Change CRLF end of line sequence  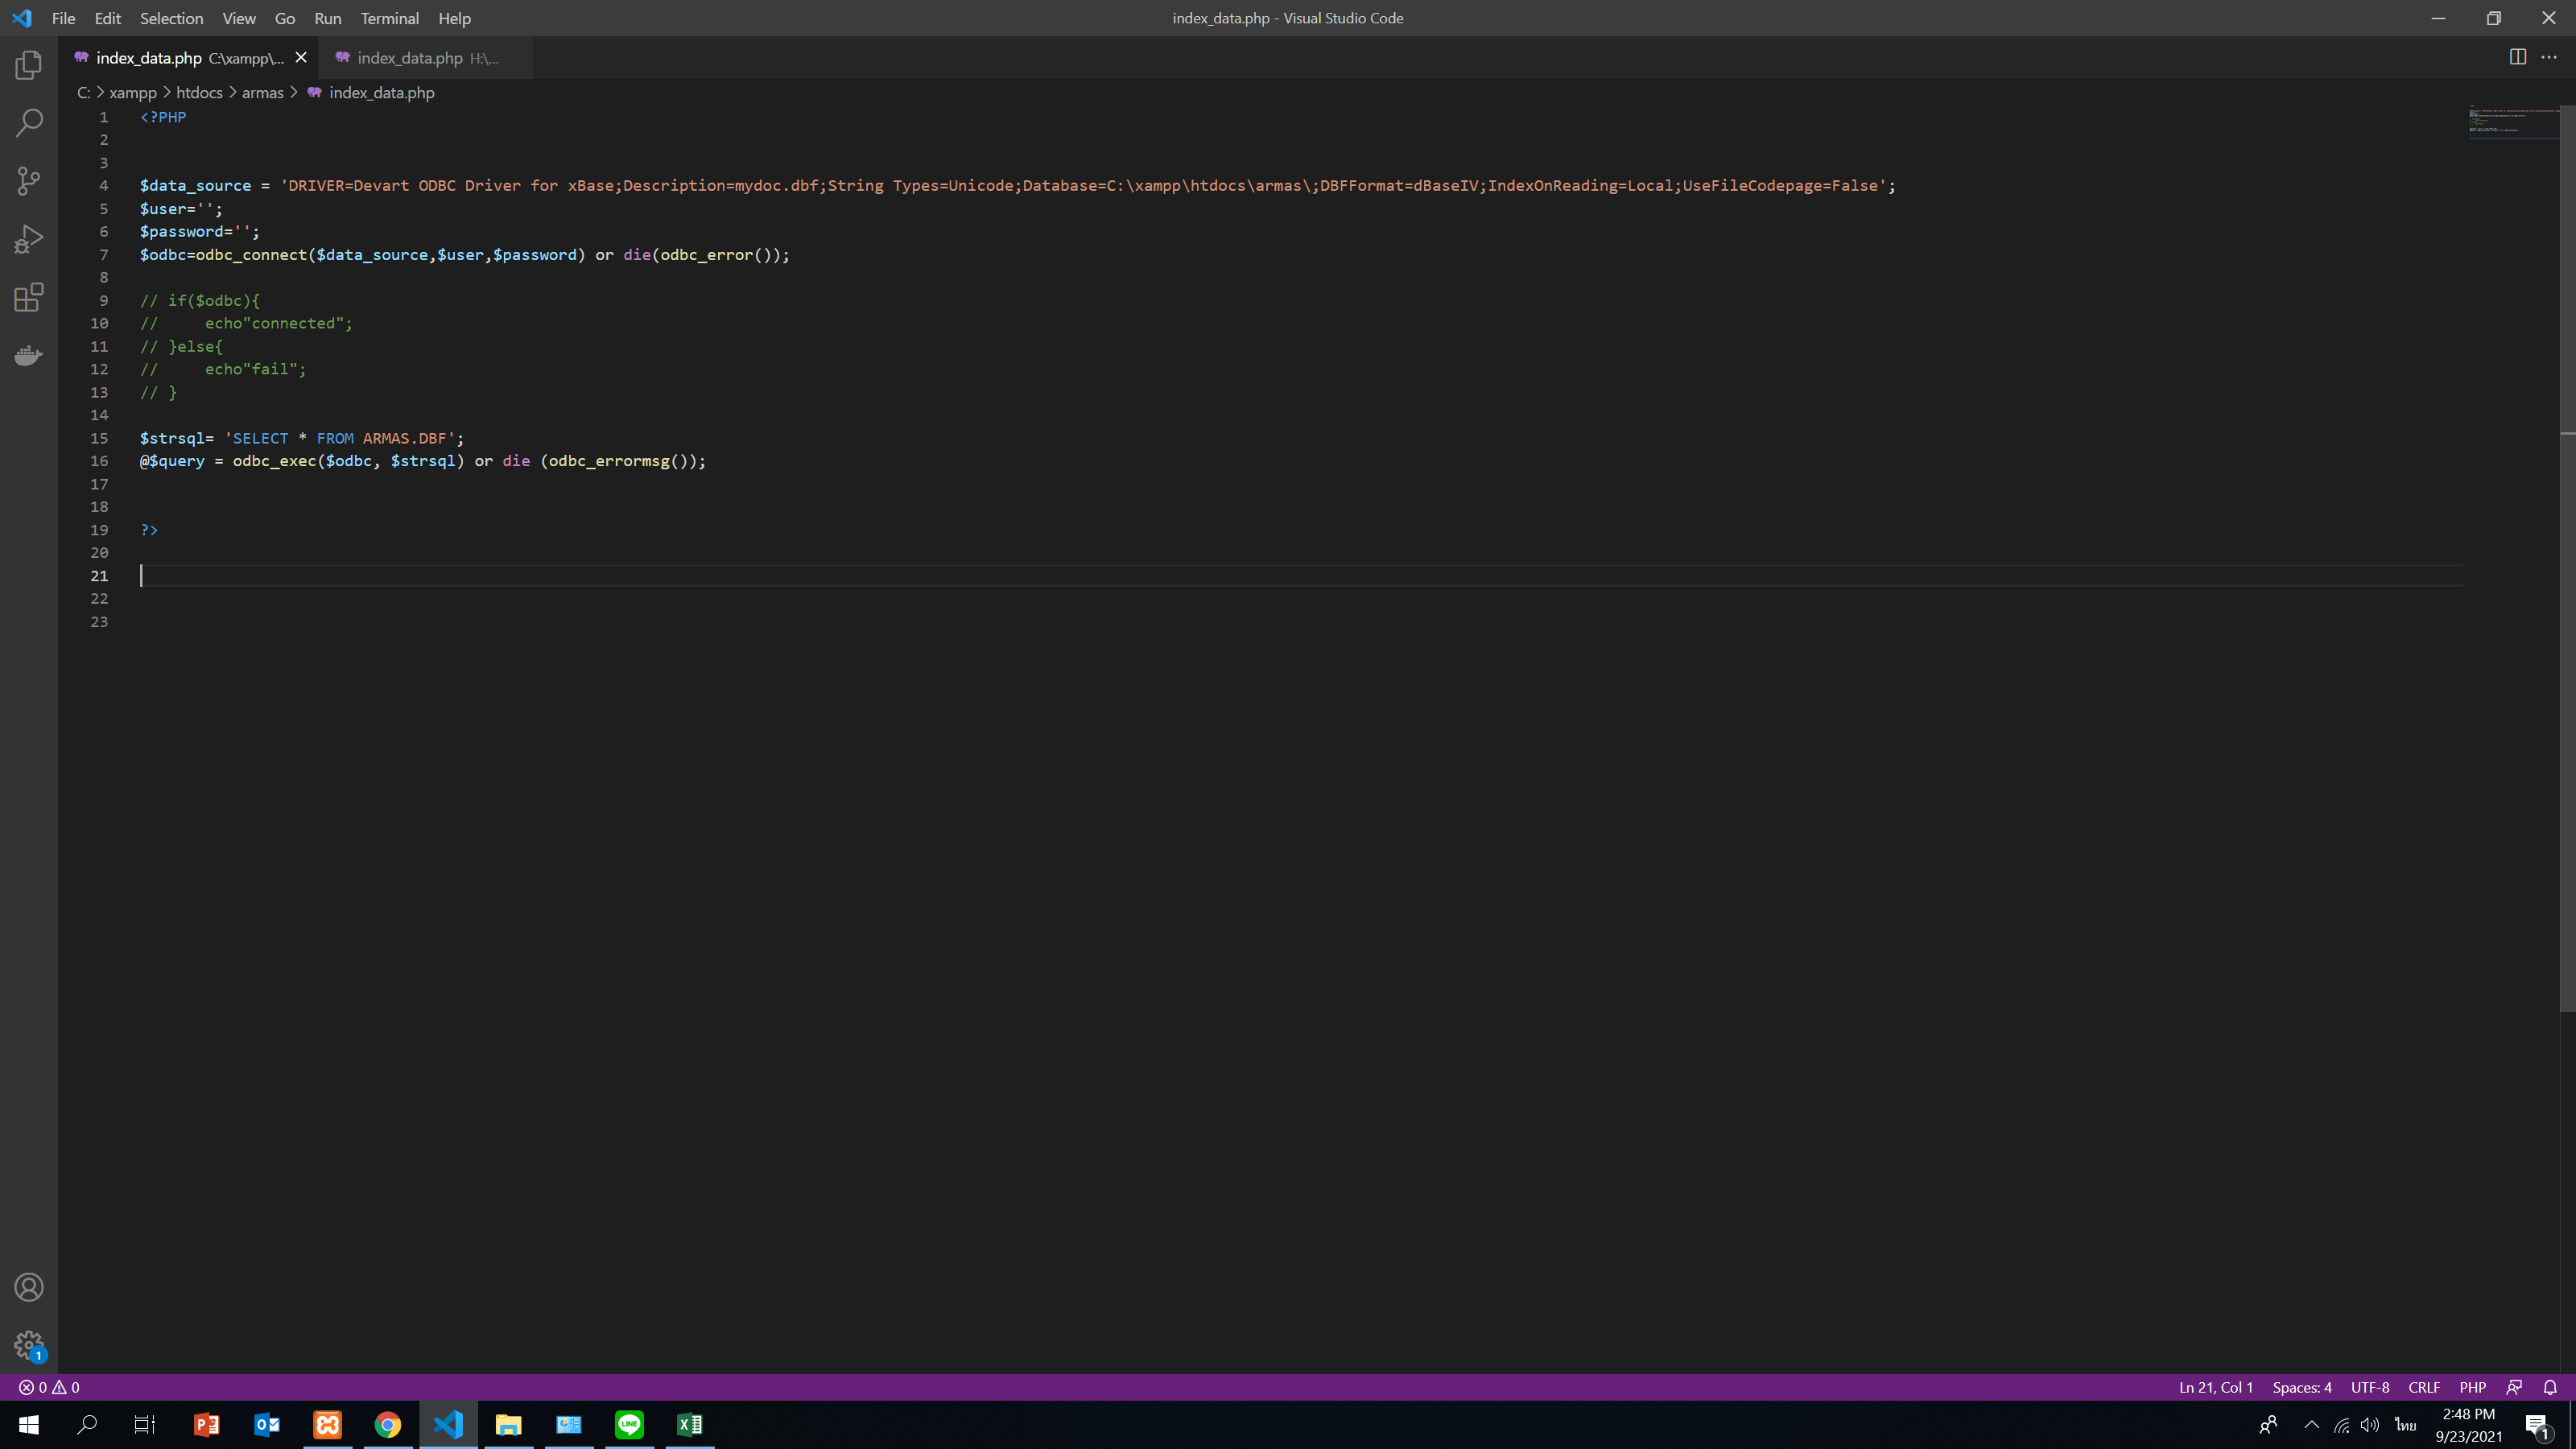point(2424,1387)
